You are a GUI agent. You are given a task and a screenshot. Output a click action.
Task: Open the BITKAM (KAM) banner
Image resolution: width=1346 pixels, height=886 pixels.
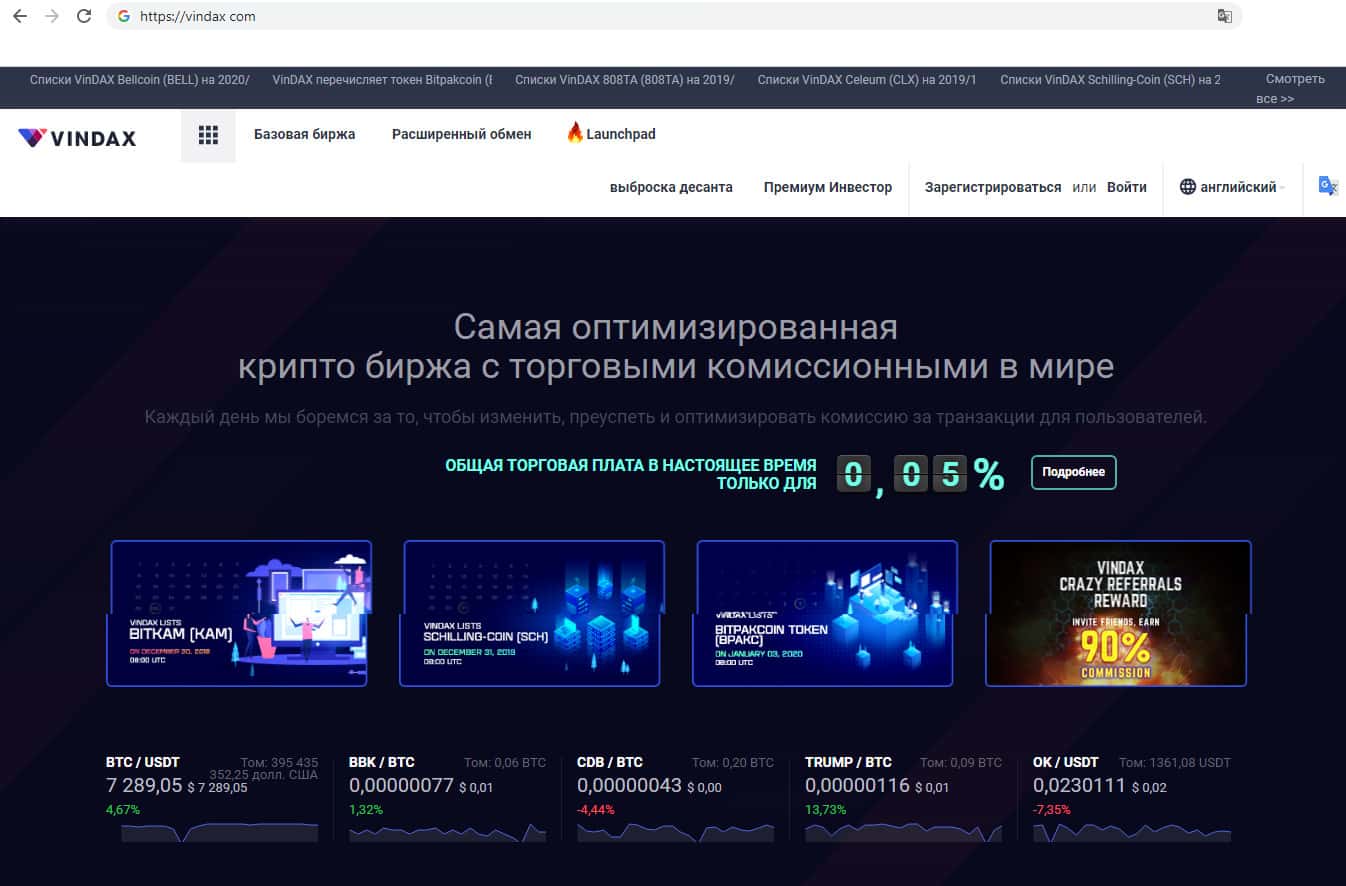pyautogui.click(x=238, y=613)
